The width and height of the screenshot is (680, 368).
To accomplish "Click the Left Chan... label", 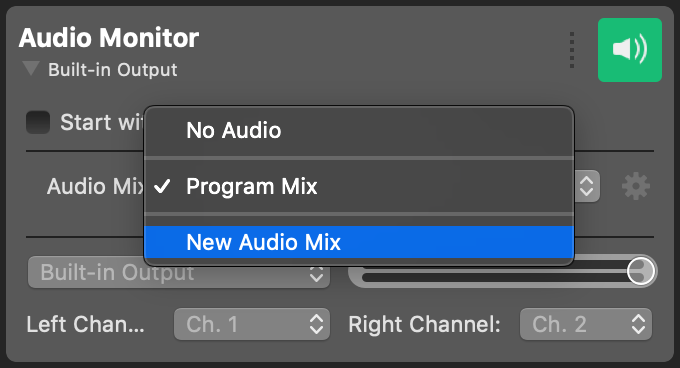I will (x=85, y=324).
